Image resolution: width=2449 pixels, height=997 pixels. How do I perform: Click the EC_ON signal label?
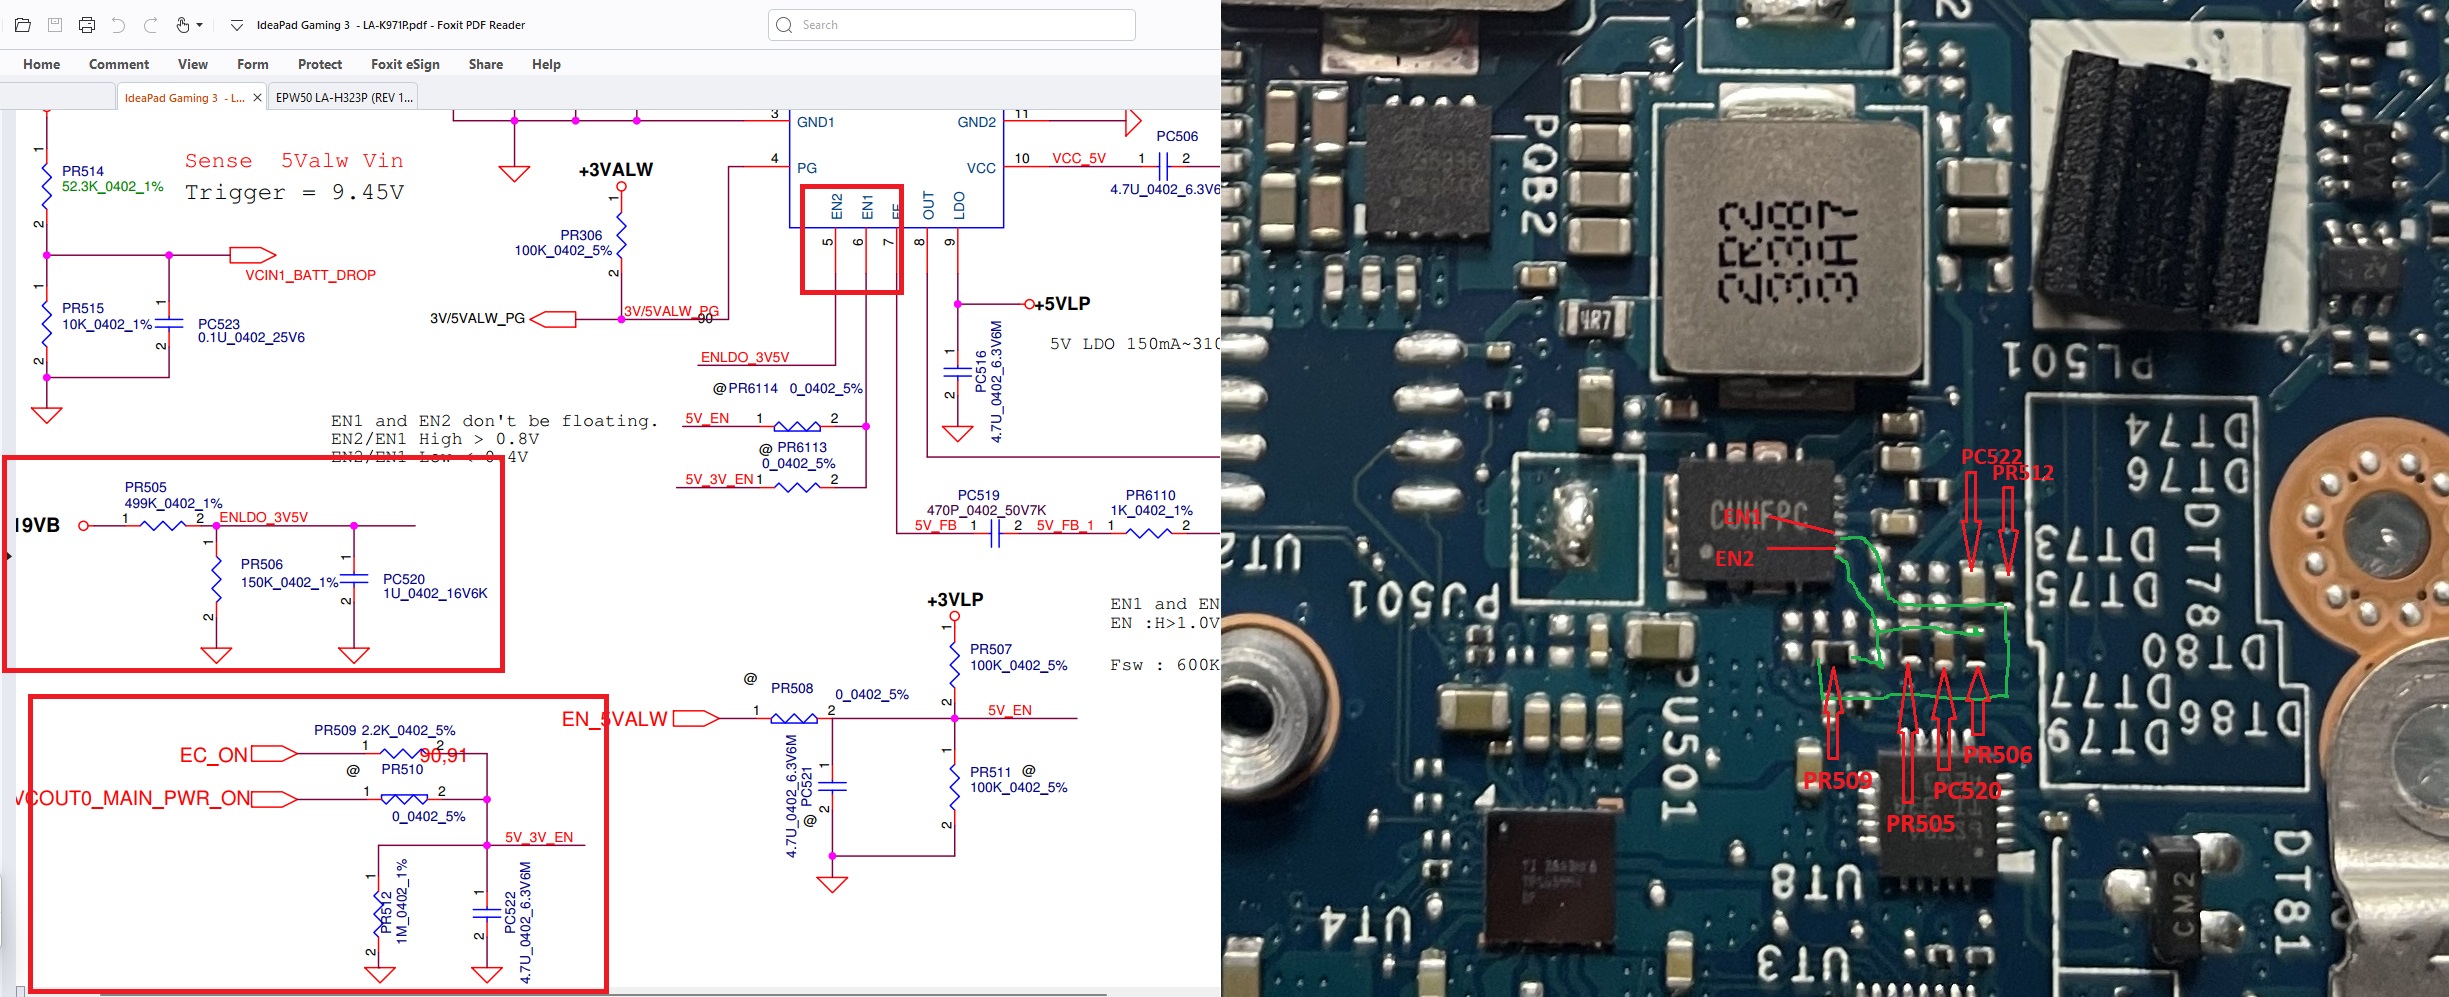(x=214, y=755)
